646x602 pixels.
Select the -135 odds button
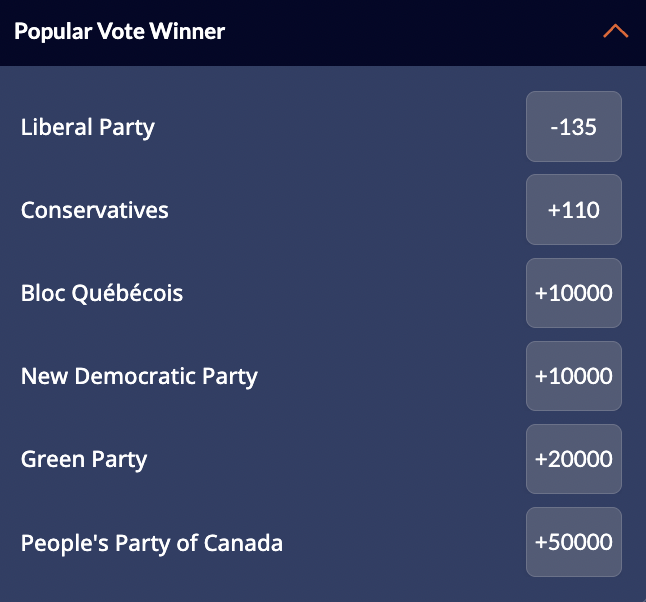tap(574, 127)
